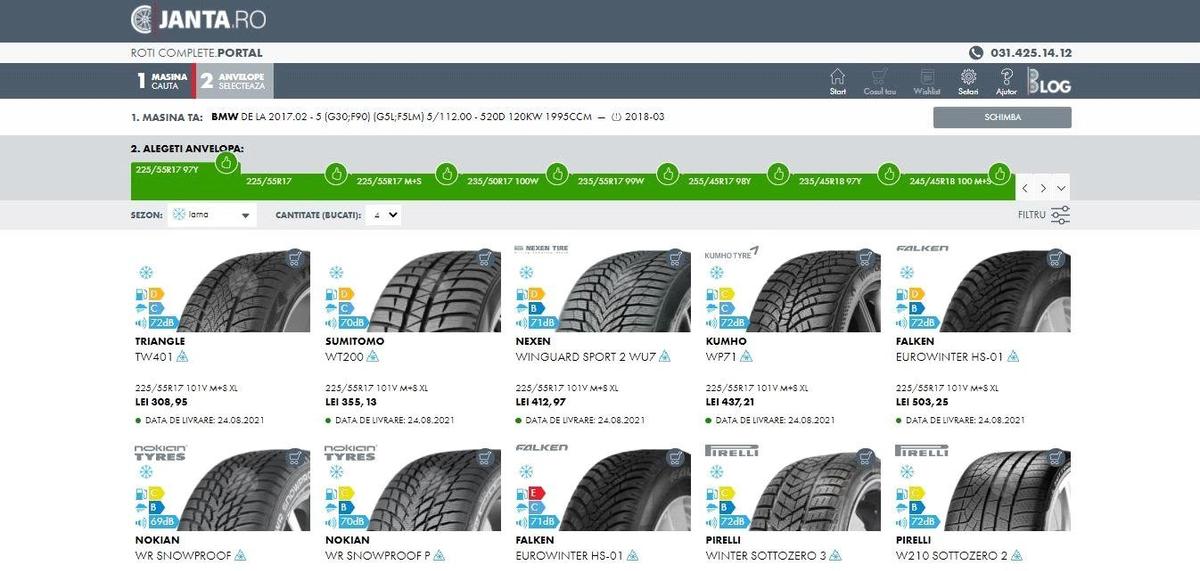Open Triangle TW401 tyre image

(245, 291)
